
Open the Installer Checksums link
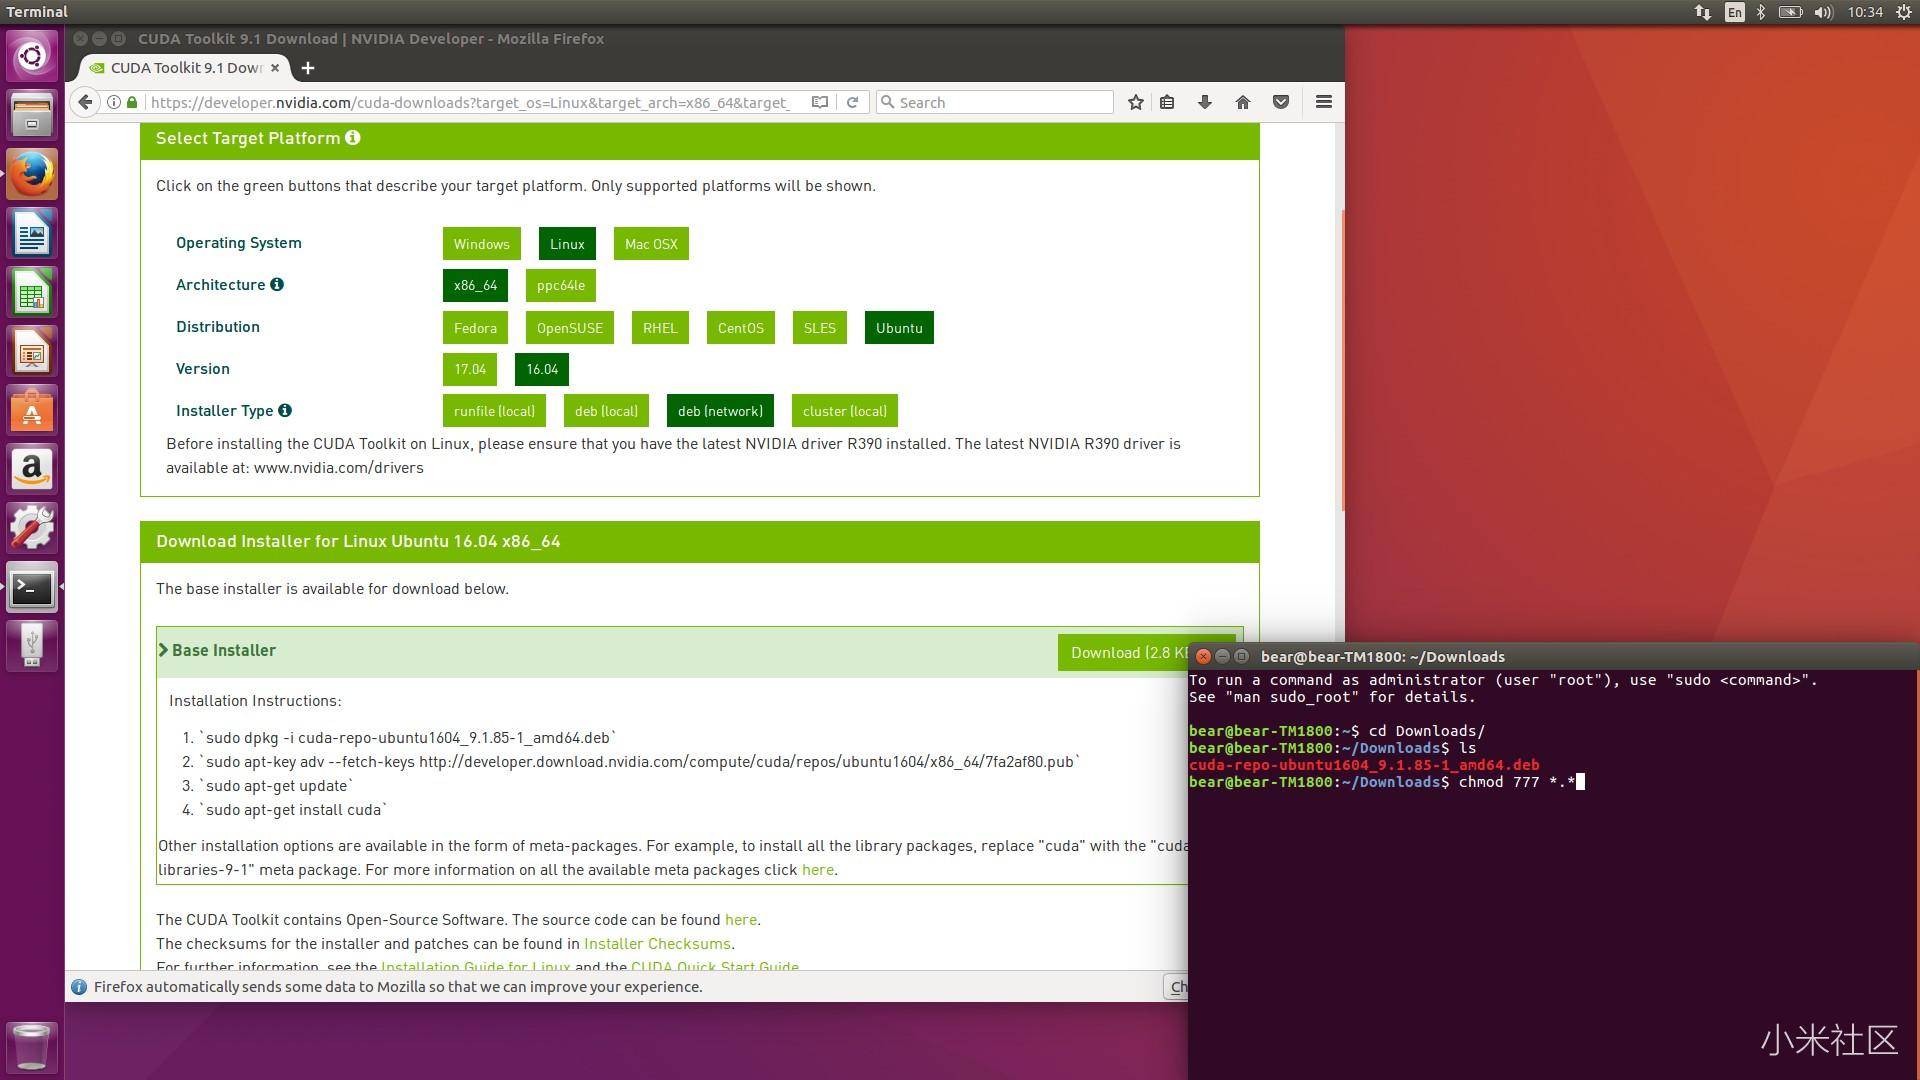tap(657, 944)
